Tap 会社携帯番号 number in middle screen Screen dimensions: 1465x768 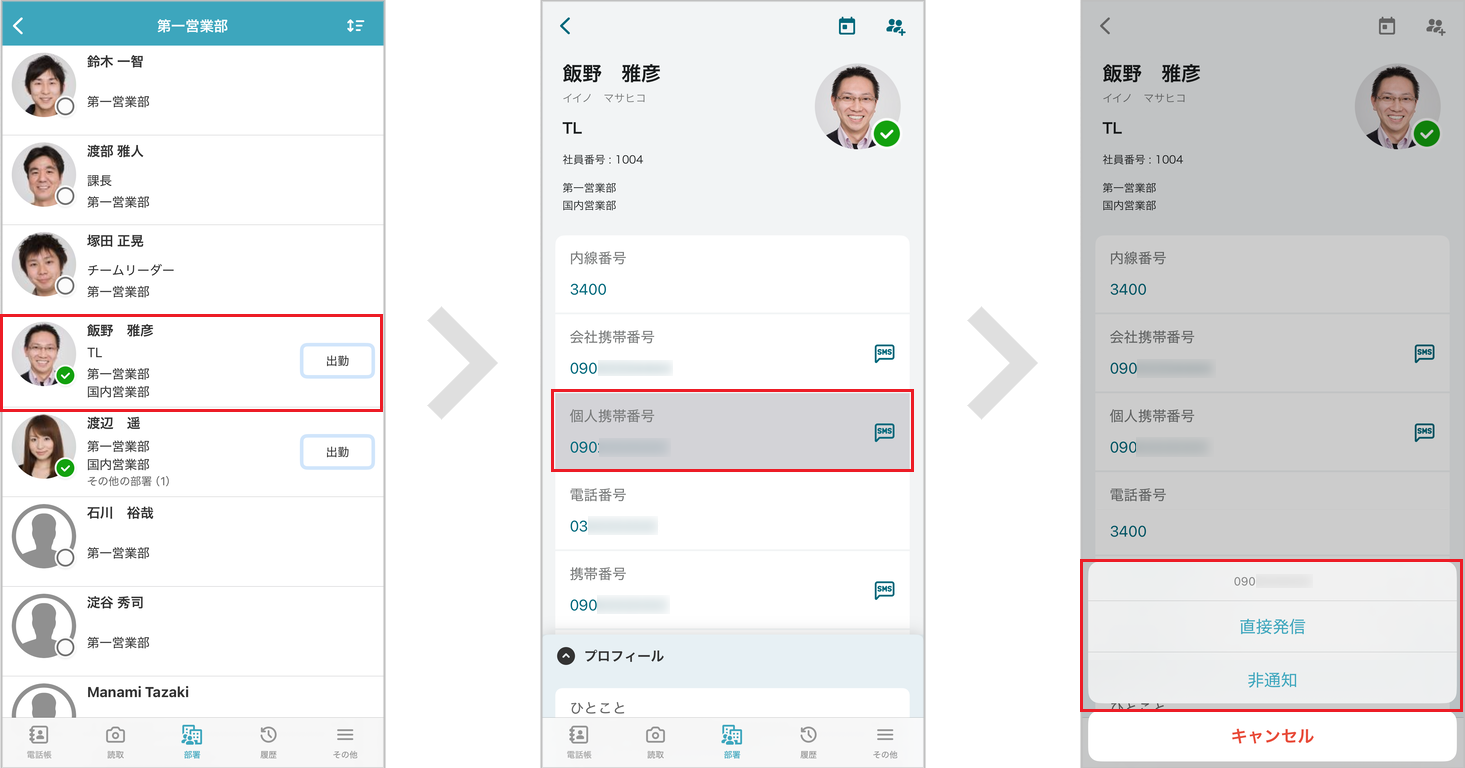pyautogui.click(x=620, y=368)
